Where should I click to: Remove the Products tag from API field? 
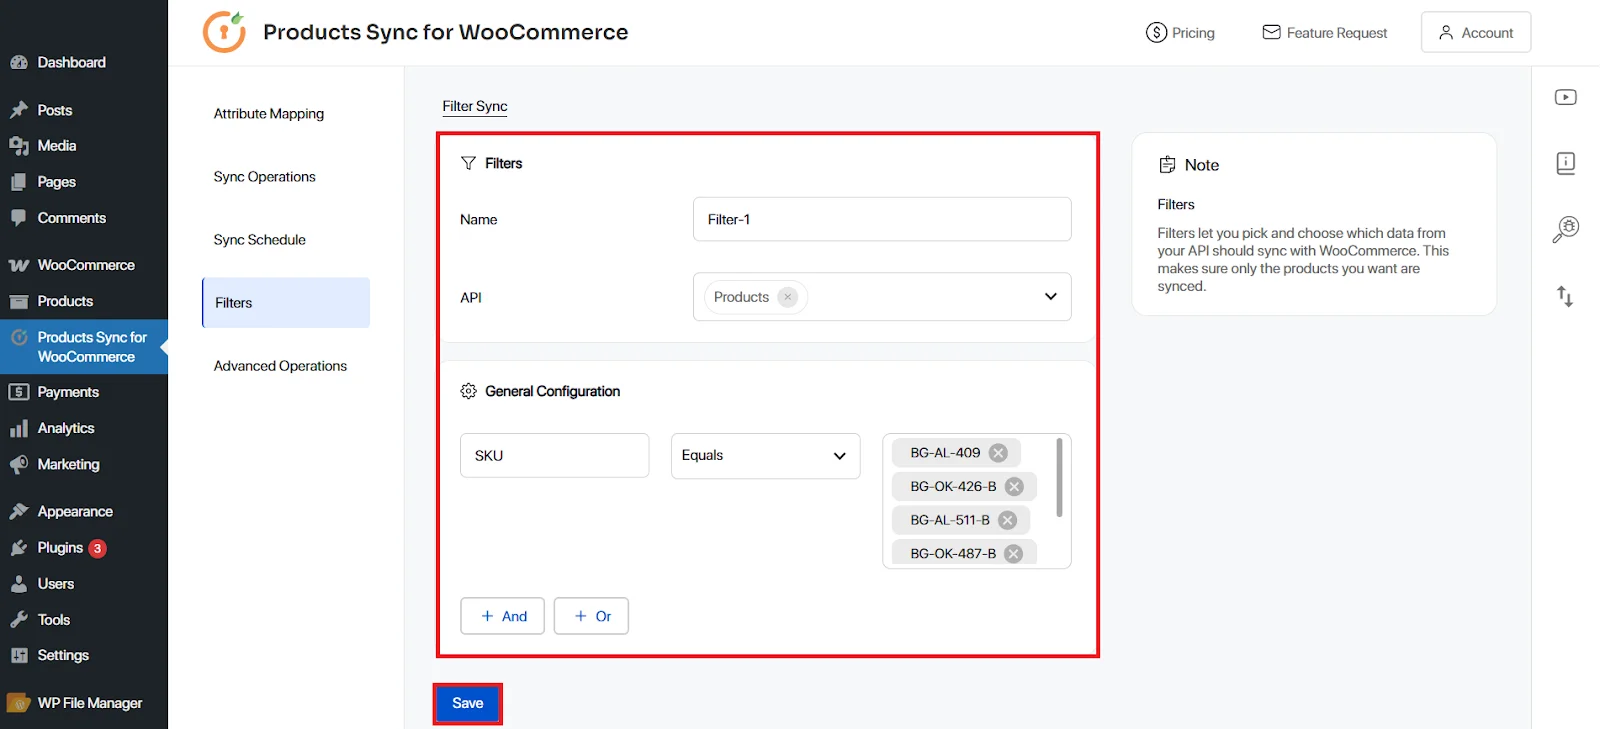tap(788, 297)
